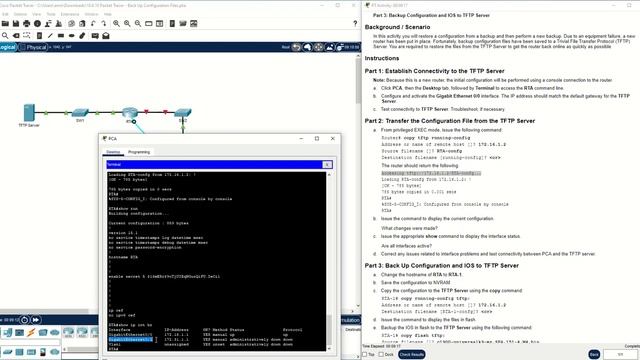
Task: Open the Tools menu
Action: (x=51, y=14)
